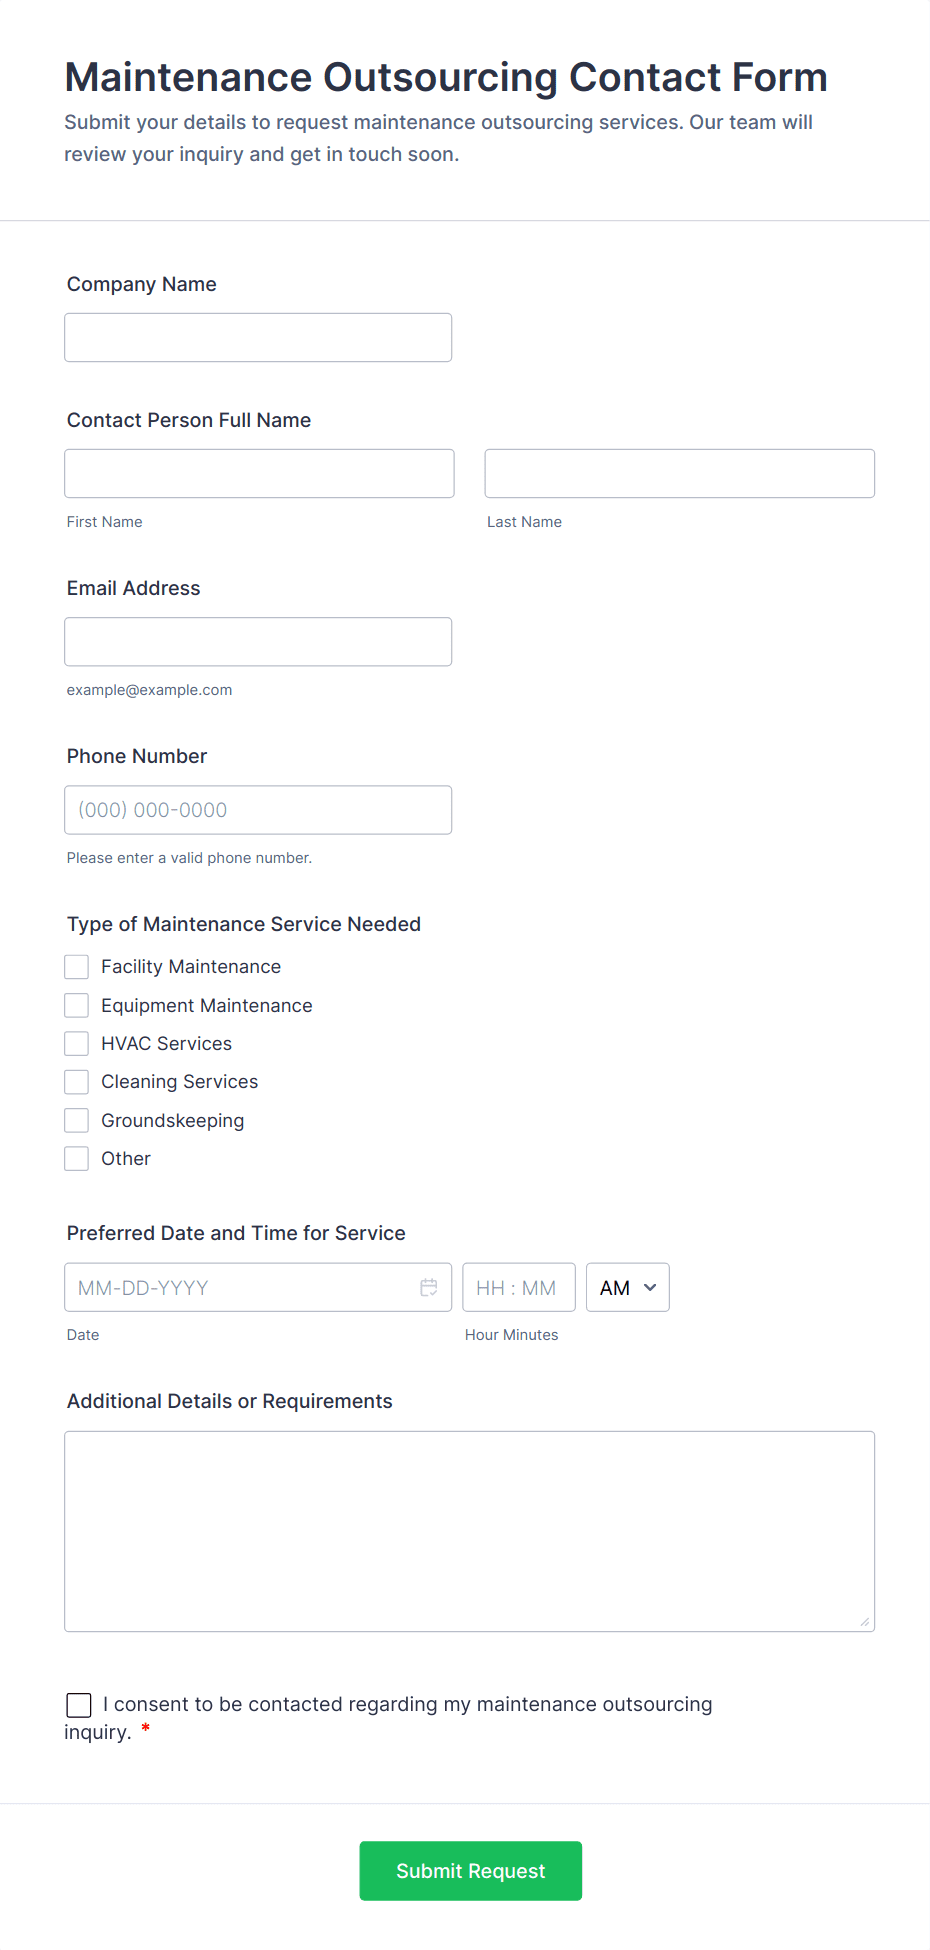
Task: Focus the HH : MM time field
Action: pos(518,1288)
